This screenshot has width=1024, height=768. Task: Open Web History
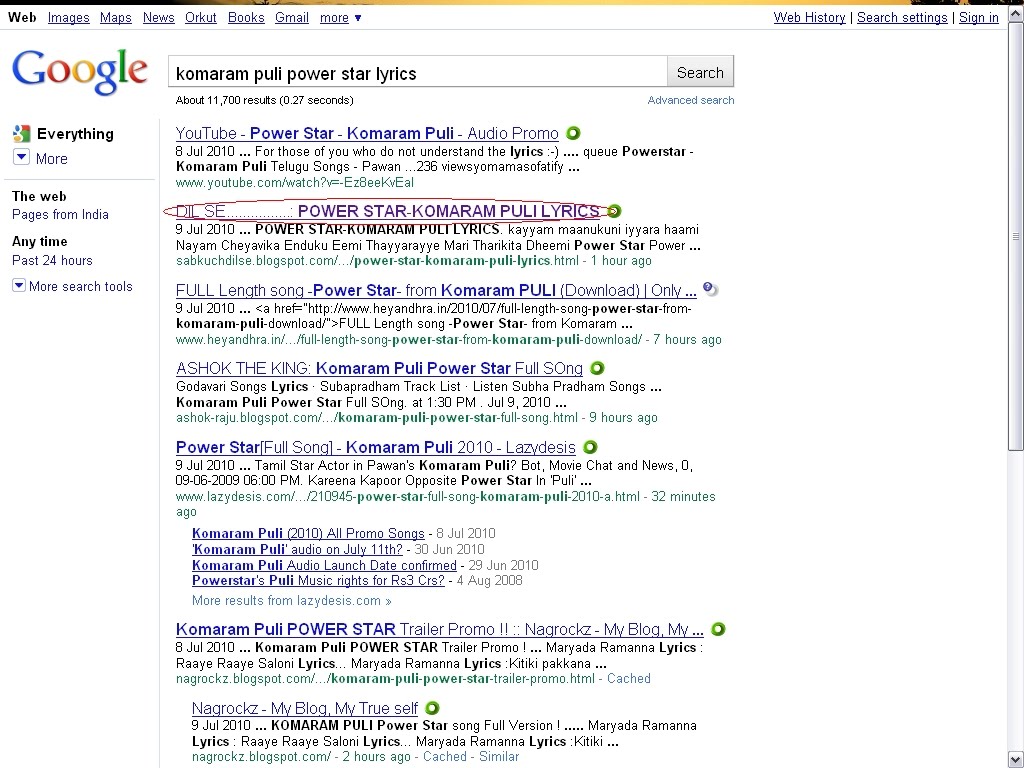click(809, 18)
